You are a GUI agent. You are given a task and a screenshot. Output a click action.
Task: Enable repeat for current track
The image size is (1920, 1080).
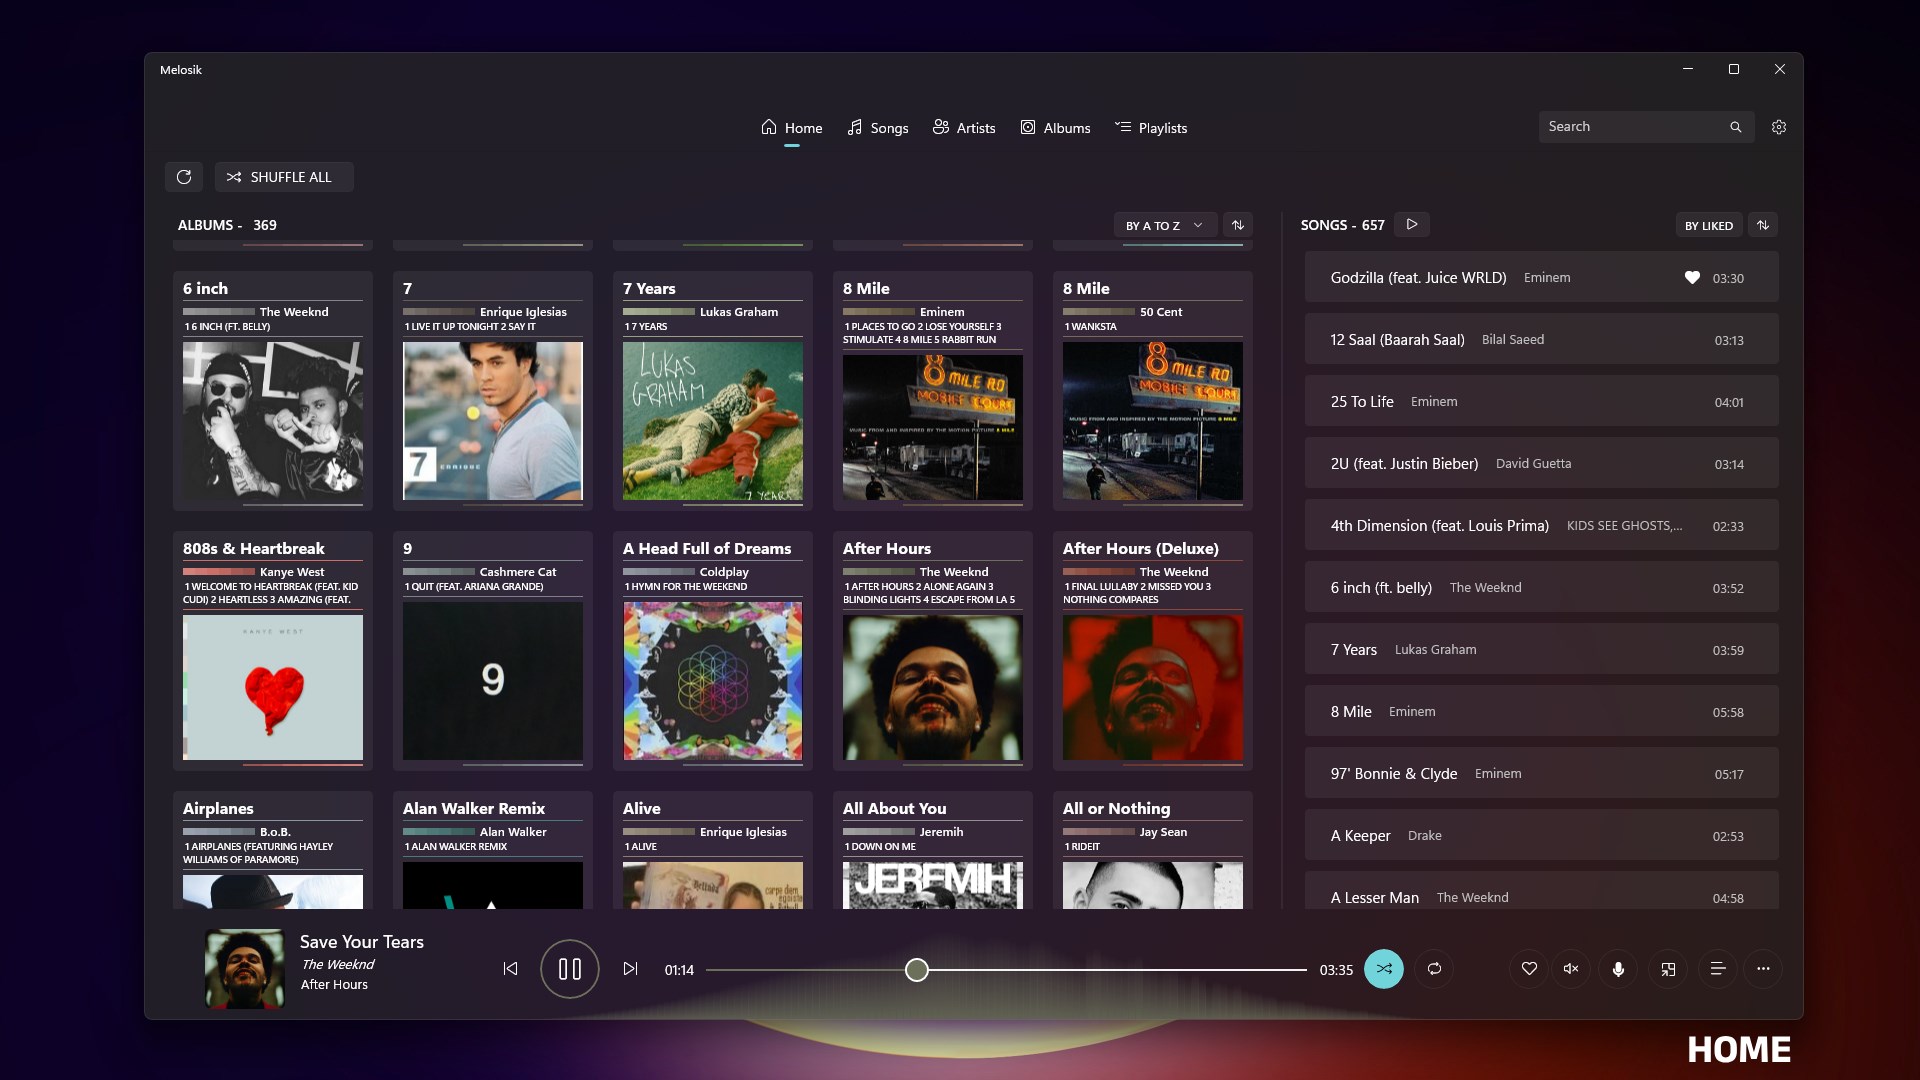point(1434,969)
